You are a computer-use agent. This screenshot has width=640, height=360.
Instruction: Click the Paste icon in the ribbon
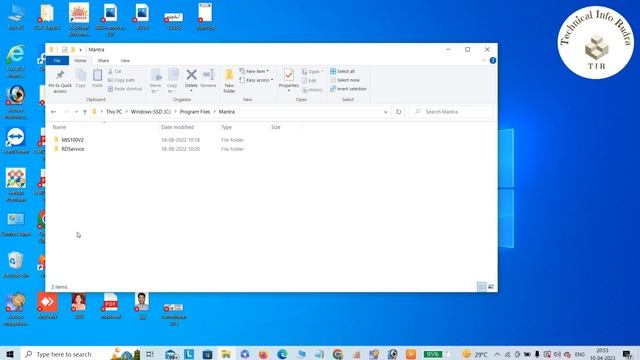(x=97, y=78)
